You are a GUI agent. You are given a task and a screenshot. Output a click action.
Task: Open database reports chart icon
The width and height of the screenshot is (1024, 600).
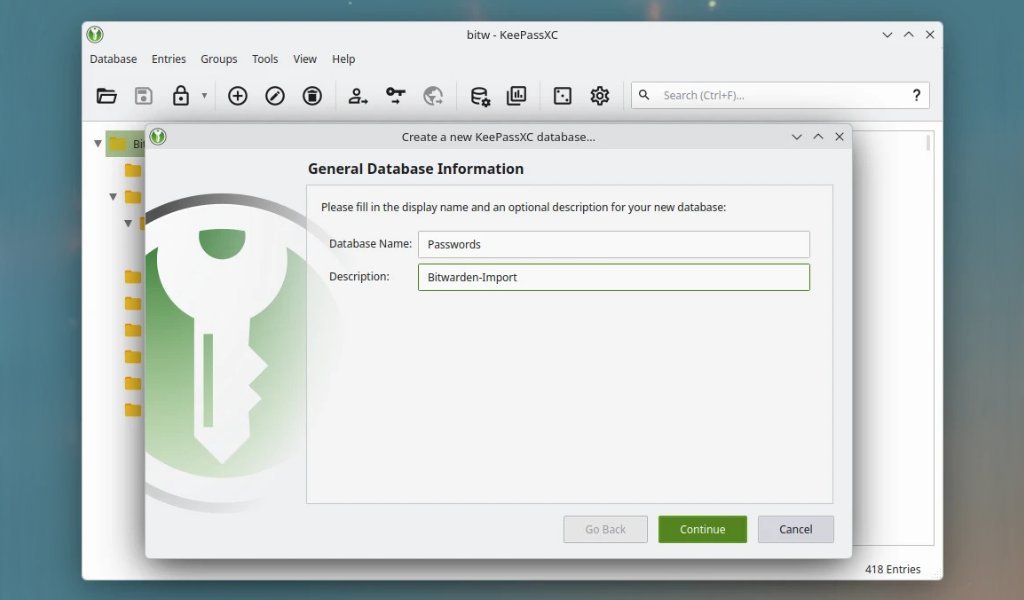[517, 96]
